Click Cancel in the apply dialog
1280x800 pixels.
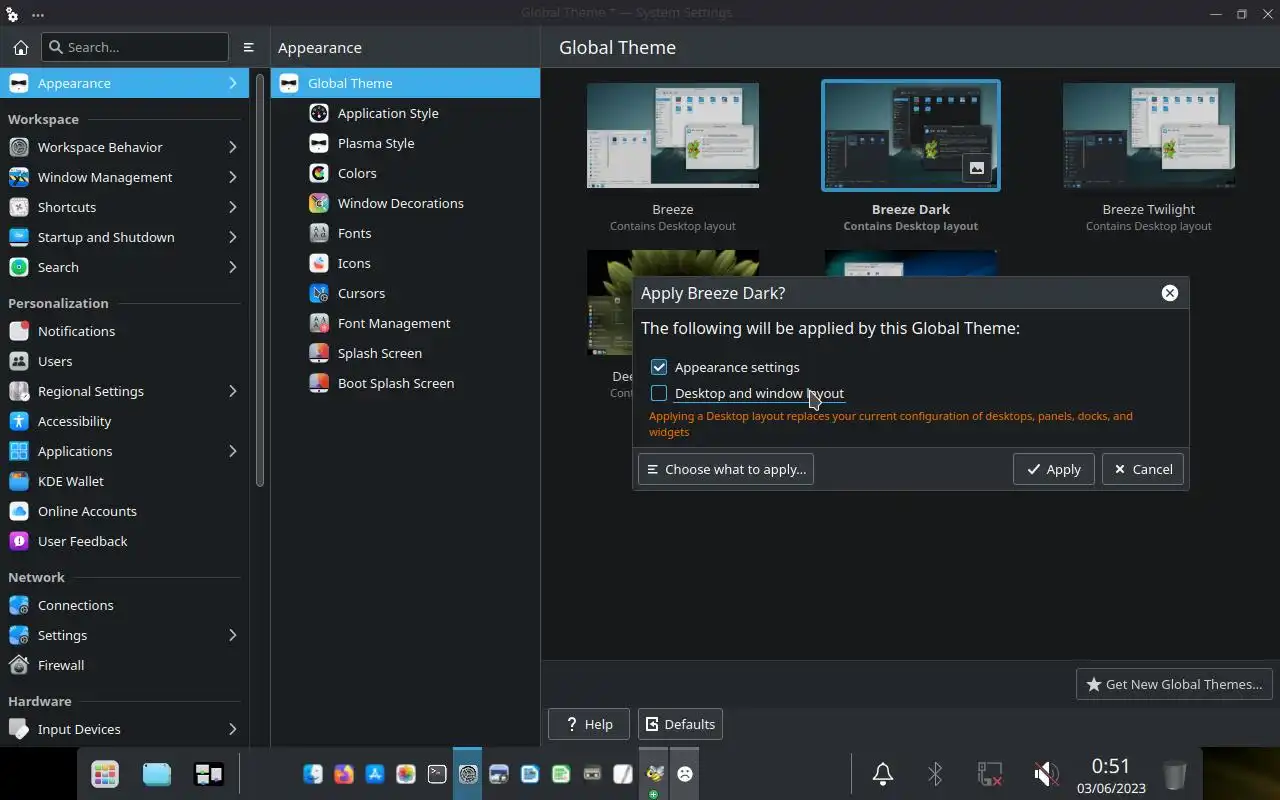tap(1142, 469)
